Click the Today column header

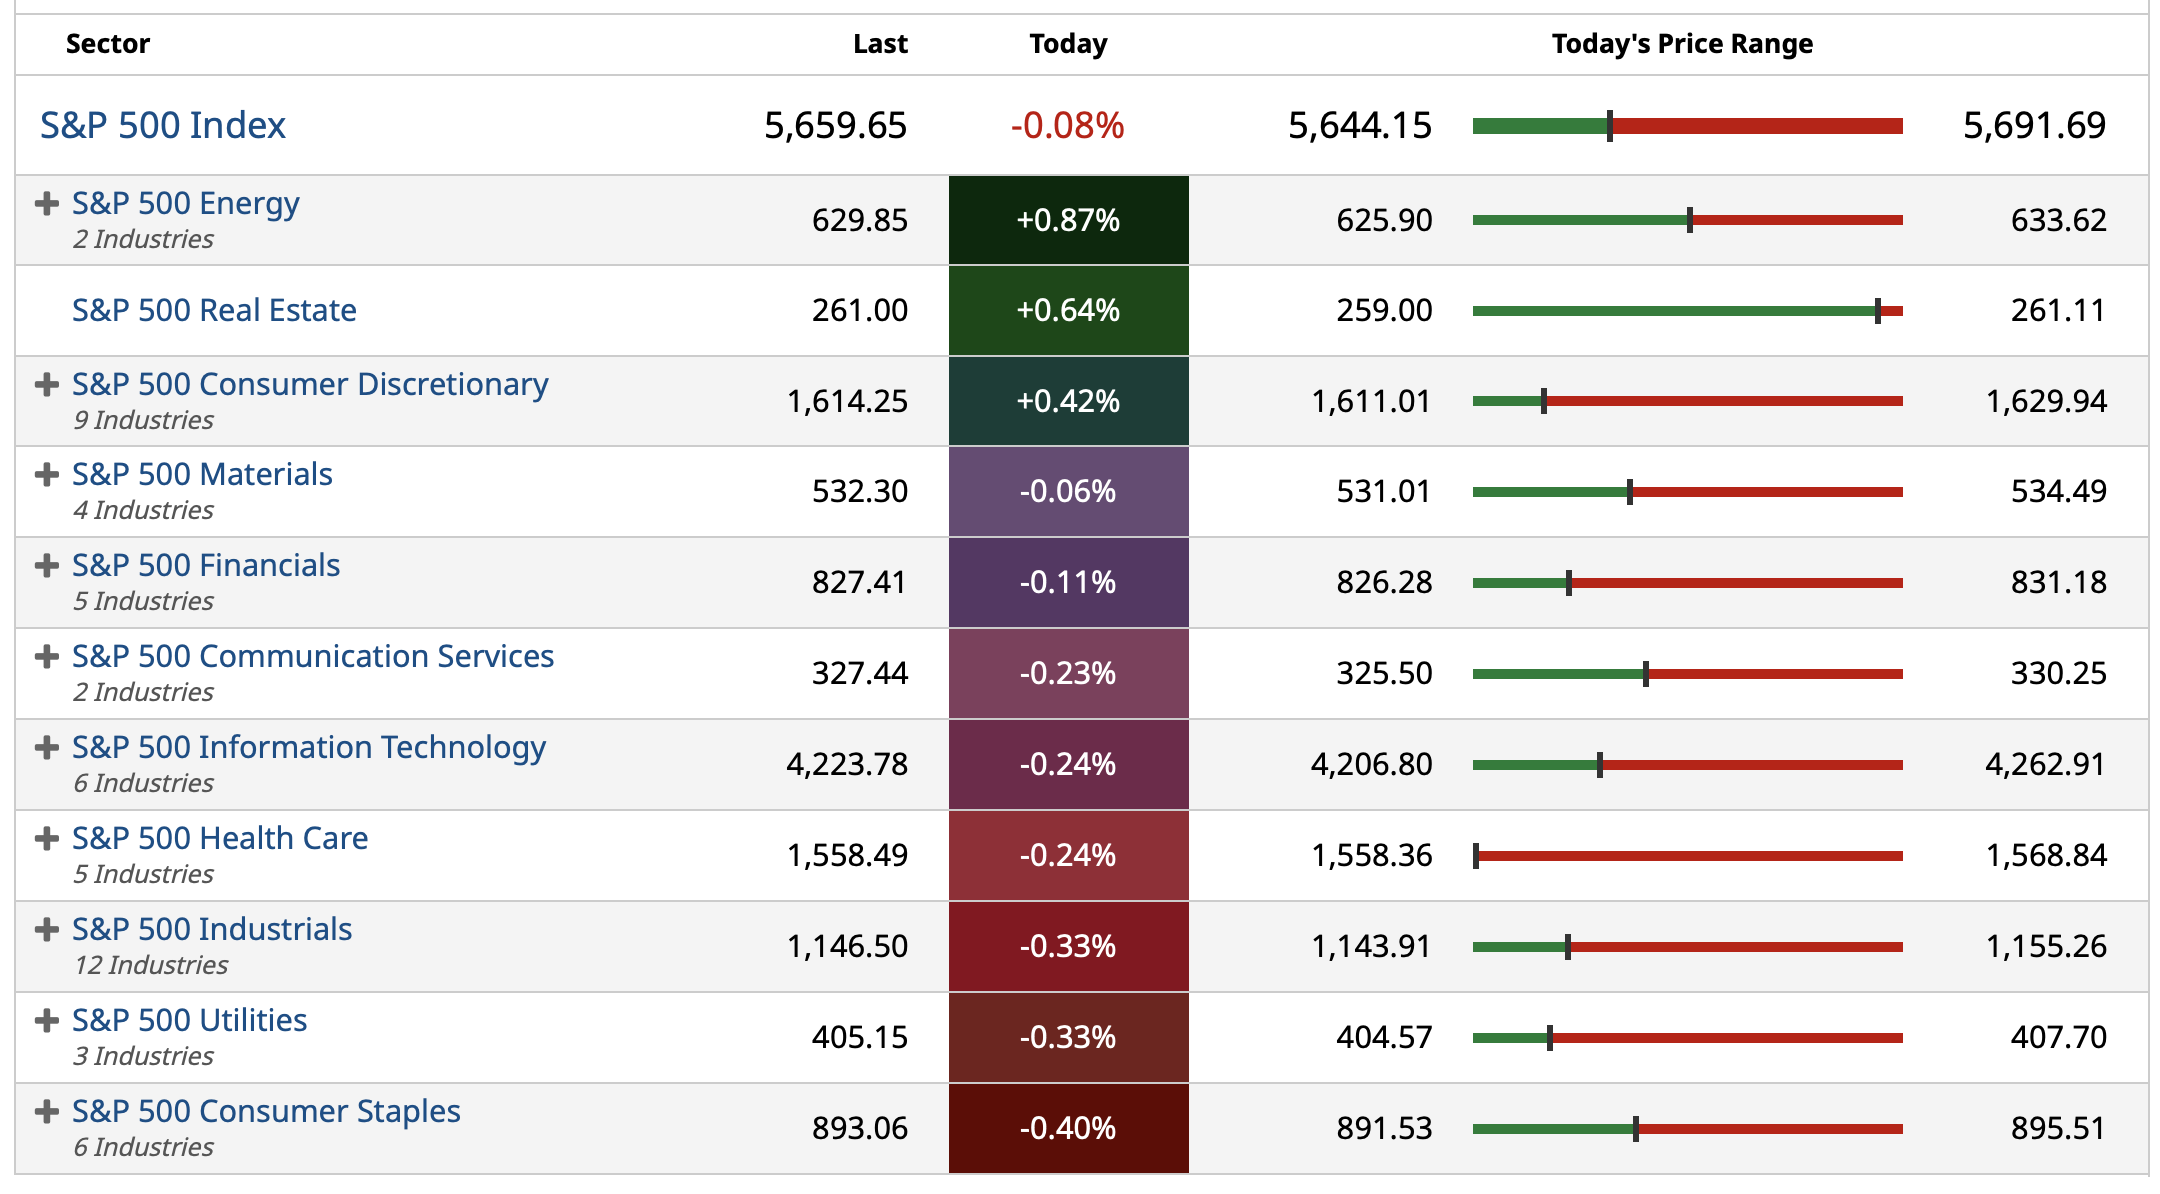[x=1068, y=44]
